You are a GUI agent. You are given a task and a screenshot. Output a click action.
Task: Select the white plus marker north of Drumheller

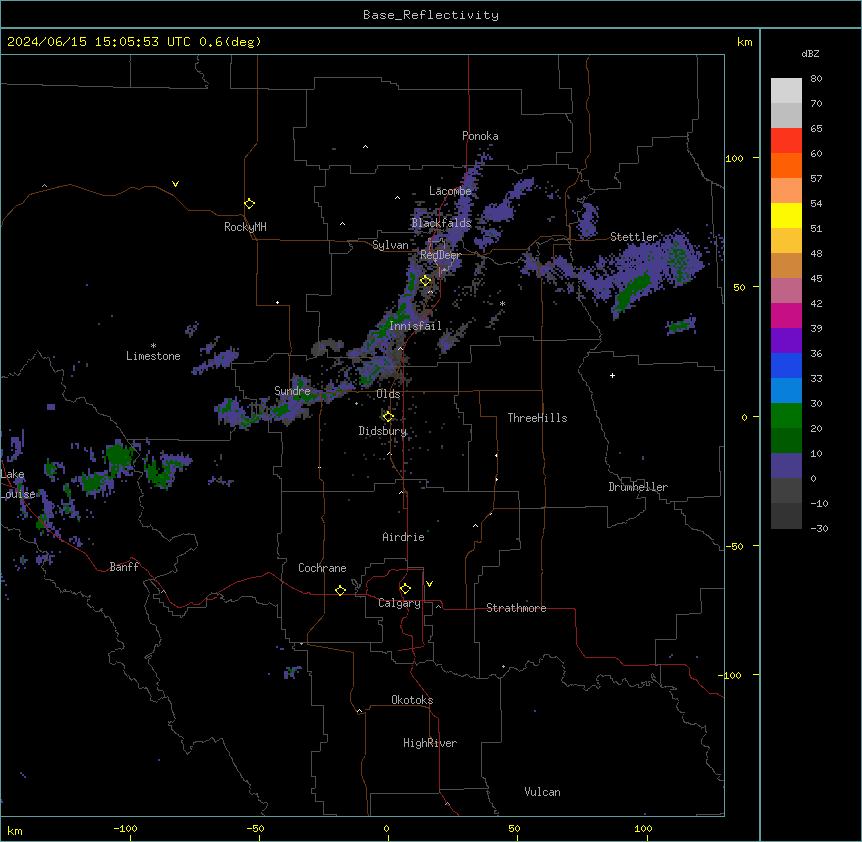(x=612, y=375)
